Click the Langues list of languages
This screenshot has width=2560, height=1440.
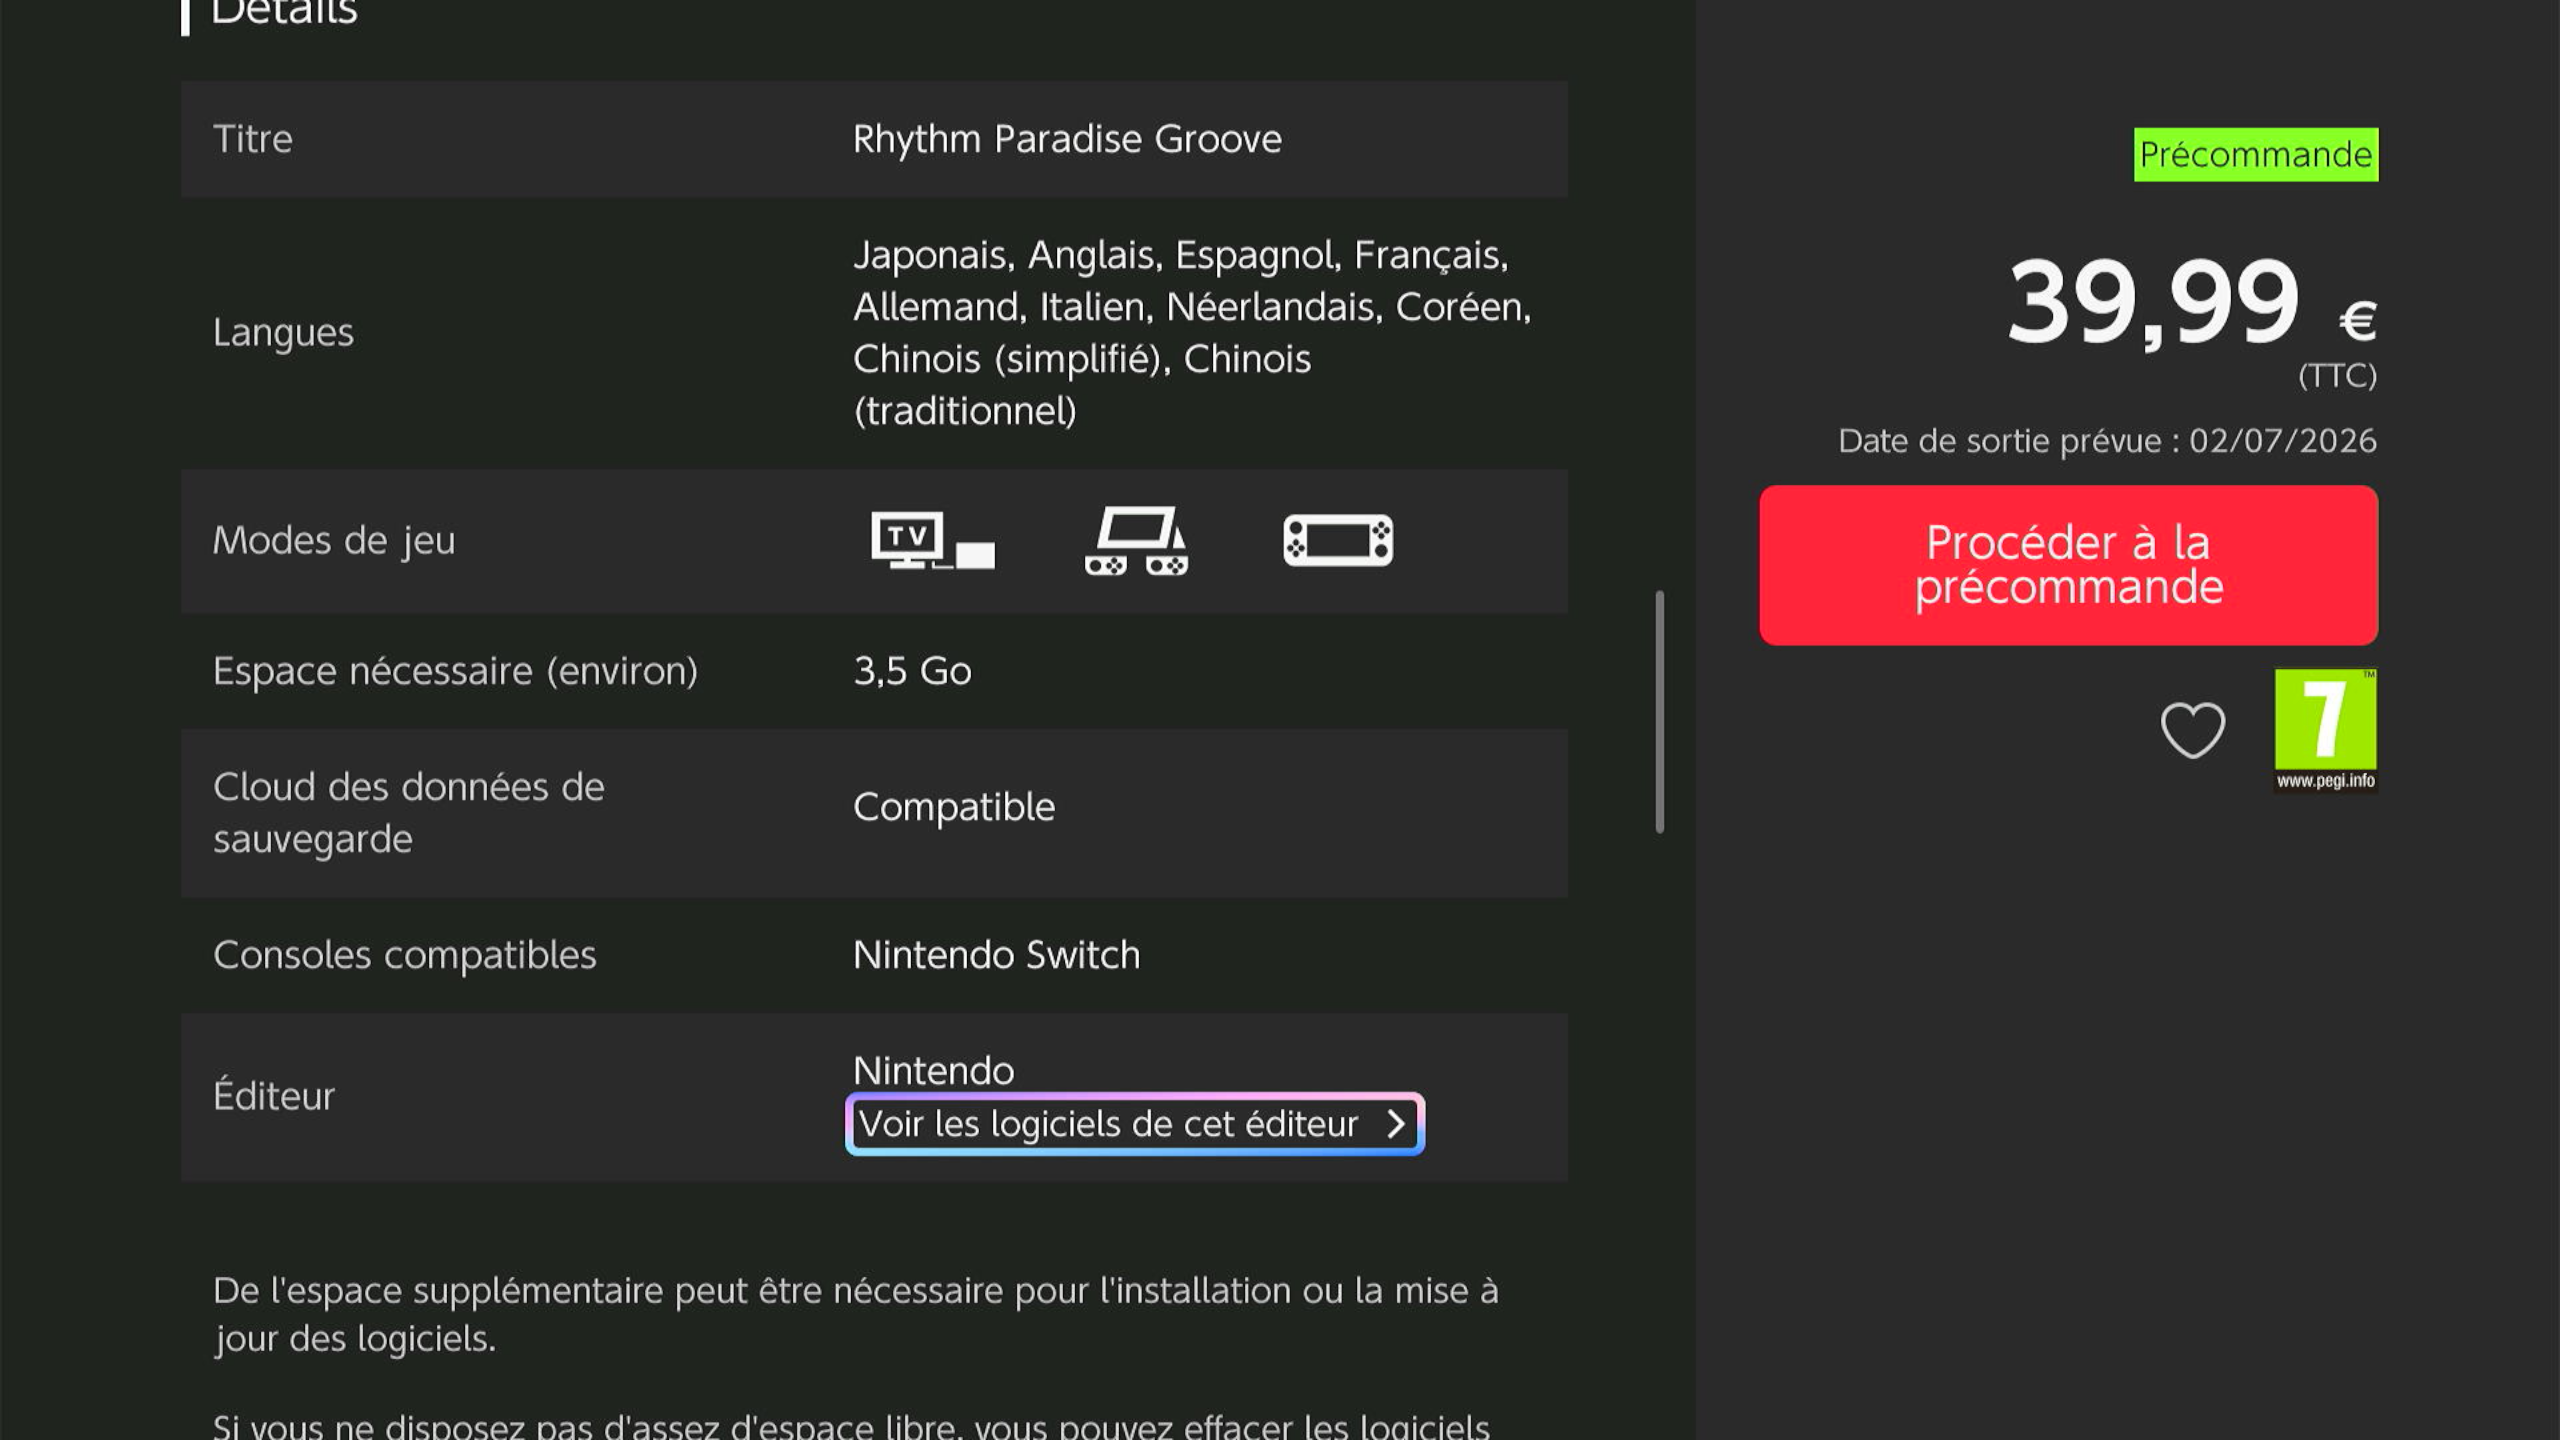pos(1190,332)
